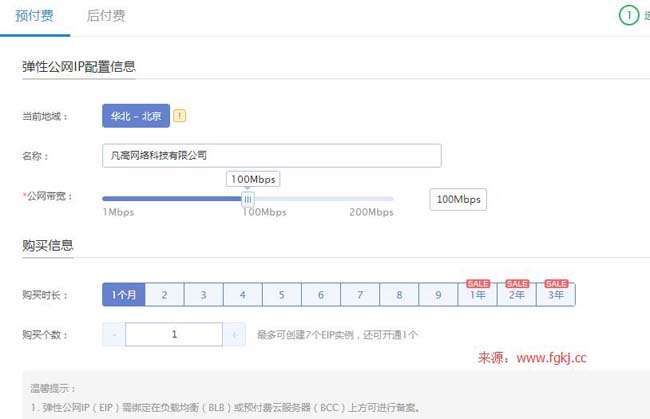
Task: Click the 100Mbps bandwidth value box
Action: click(458, 200)
